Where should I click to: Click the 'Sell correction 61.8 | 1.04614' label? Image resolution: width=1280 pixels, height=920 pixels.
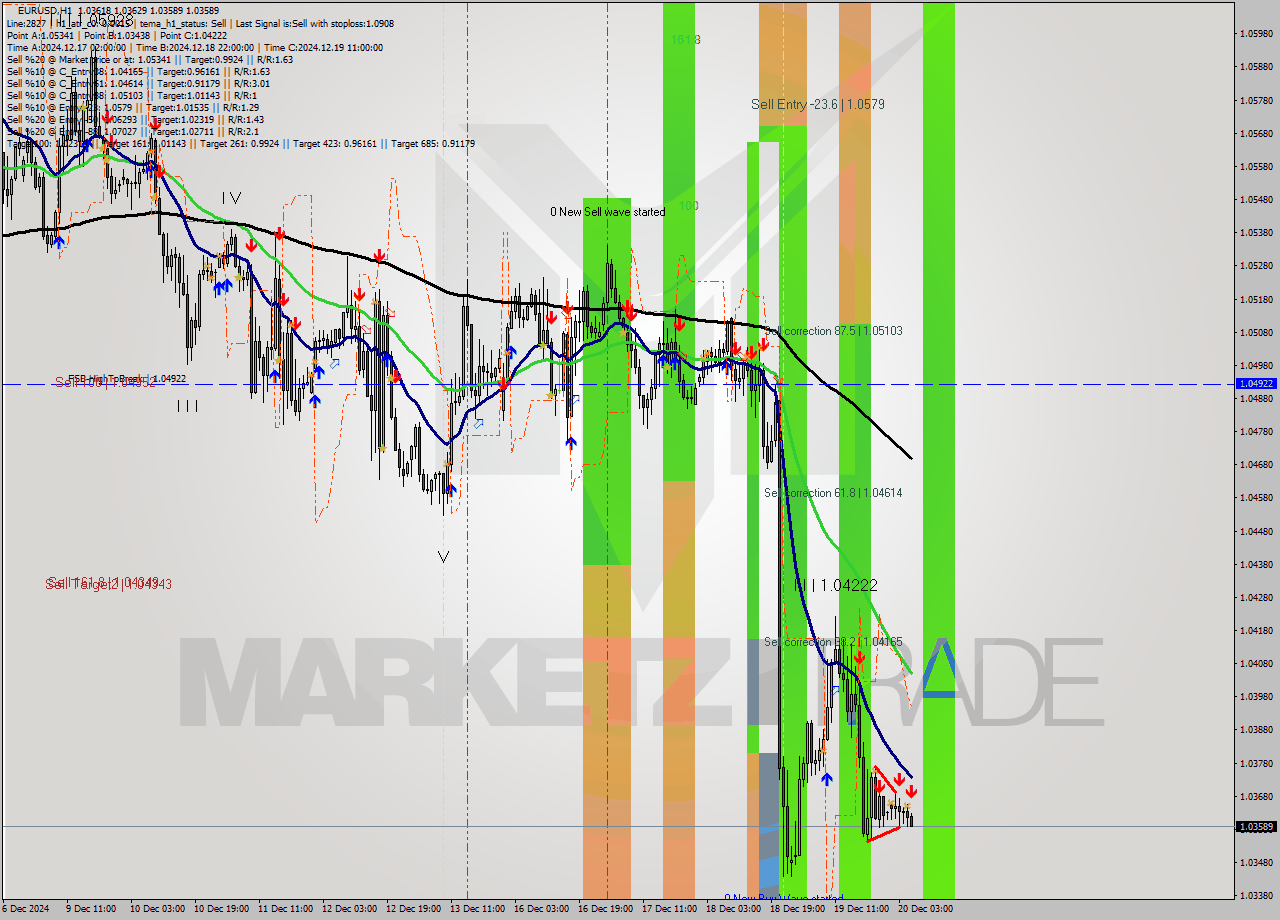(833, 493)
